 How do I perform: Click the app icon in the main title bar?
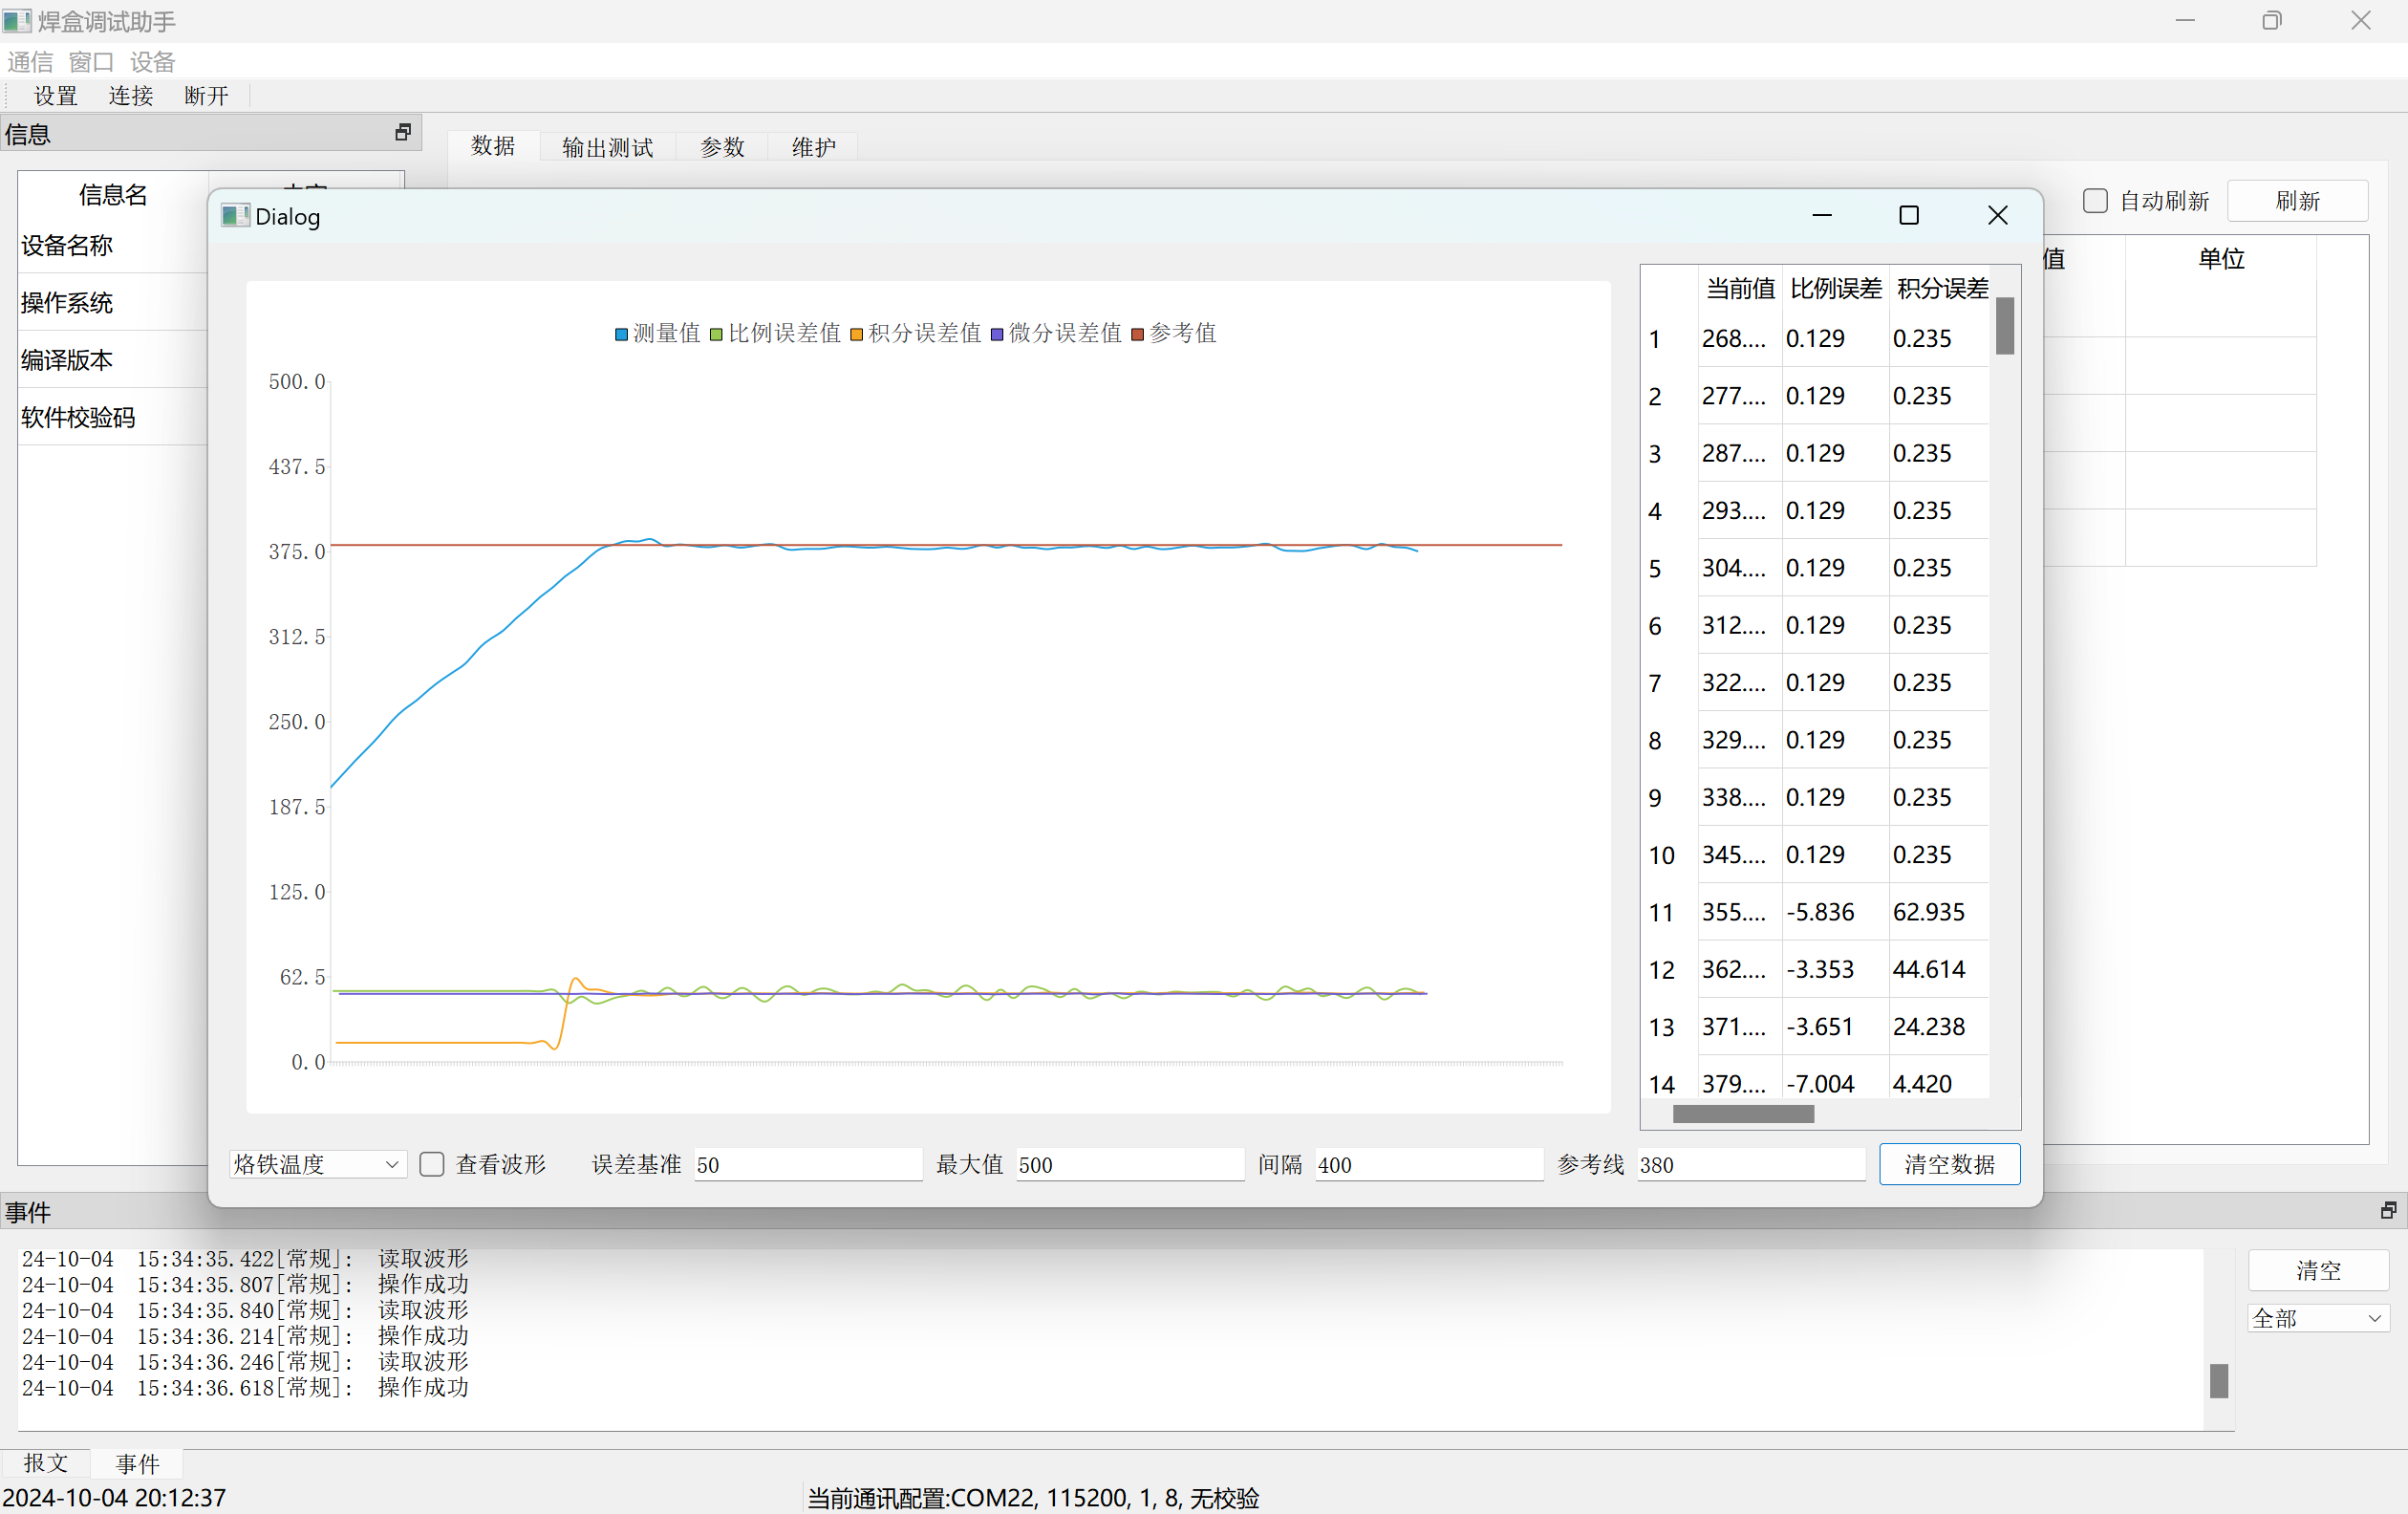17,21
